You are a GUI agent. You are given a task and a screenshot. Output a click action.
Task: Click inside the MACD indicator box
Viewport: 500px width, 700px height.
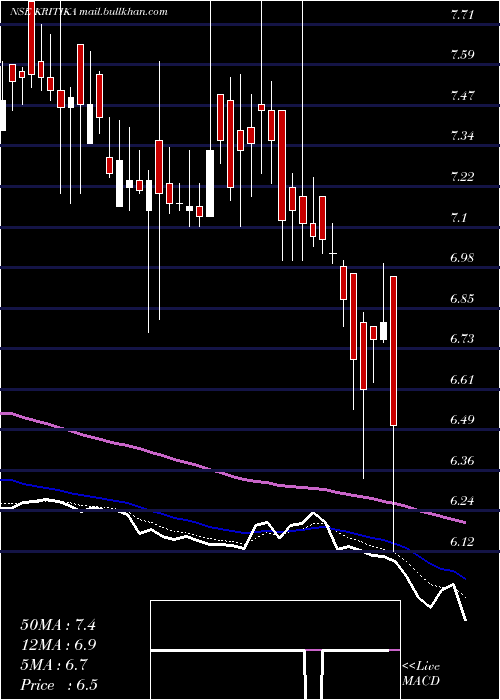(275, 650)
